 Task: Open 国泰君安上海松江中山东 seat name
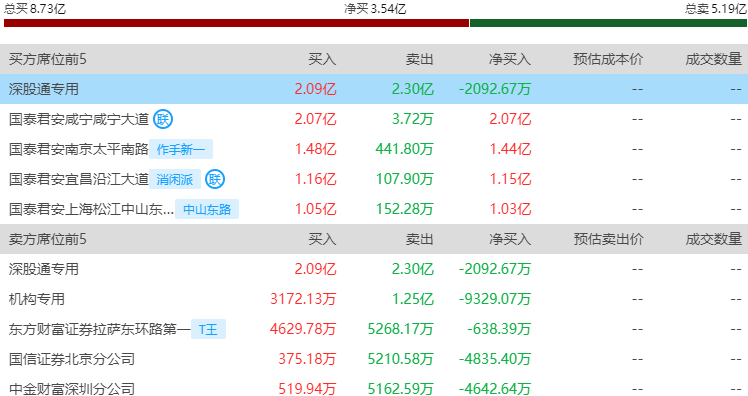click(91, 209)
